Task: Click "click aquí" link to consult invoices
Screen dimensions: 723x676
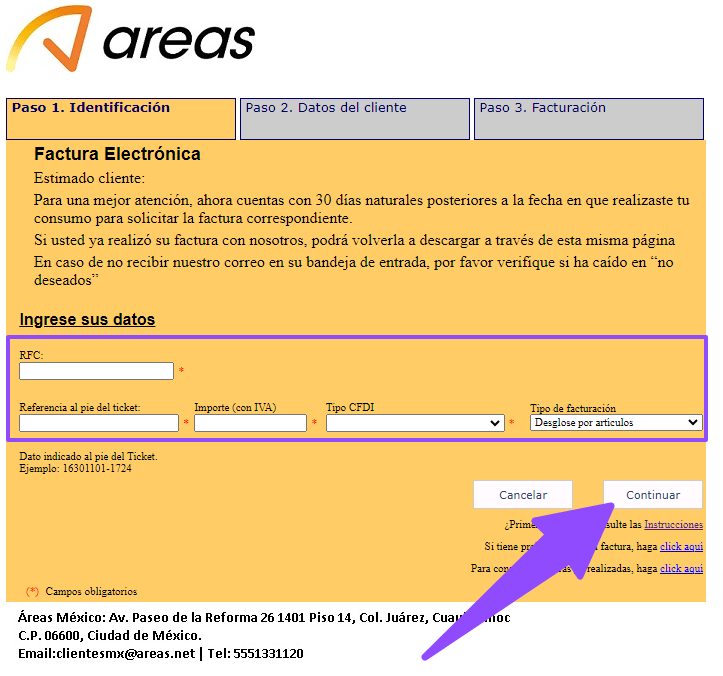Action: tap(681, 569)
